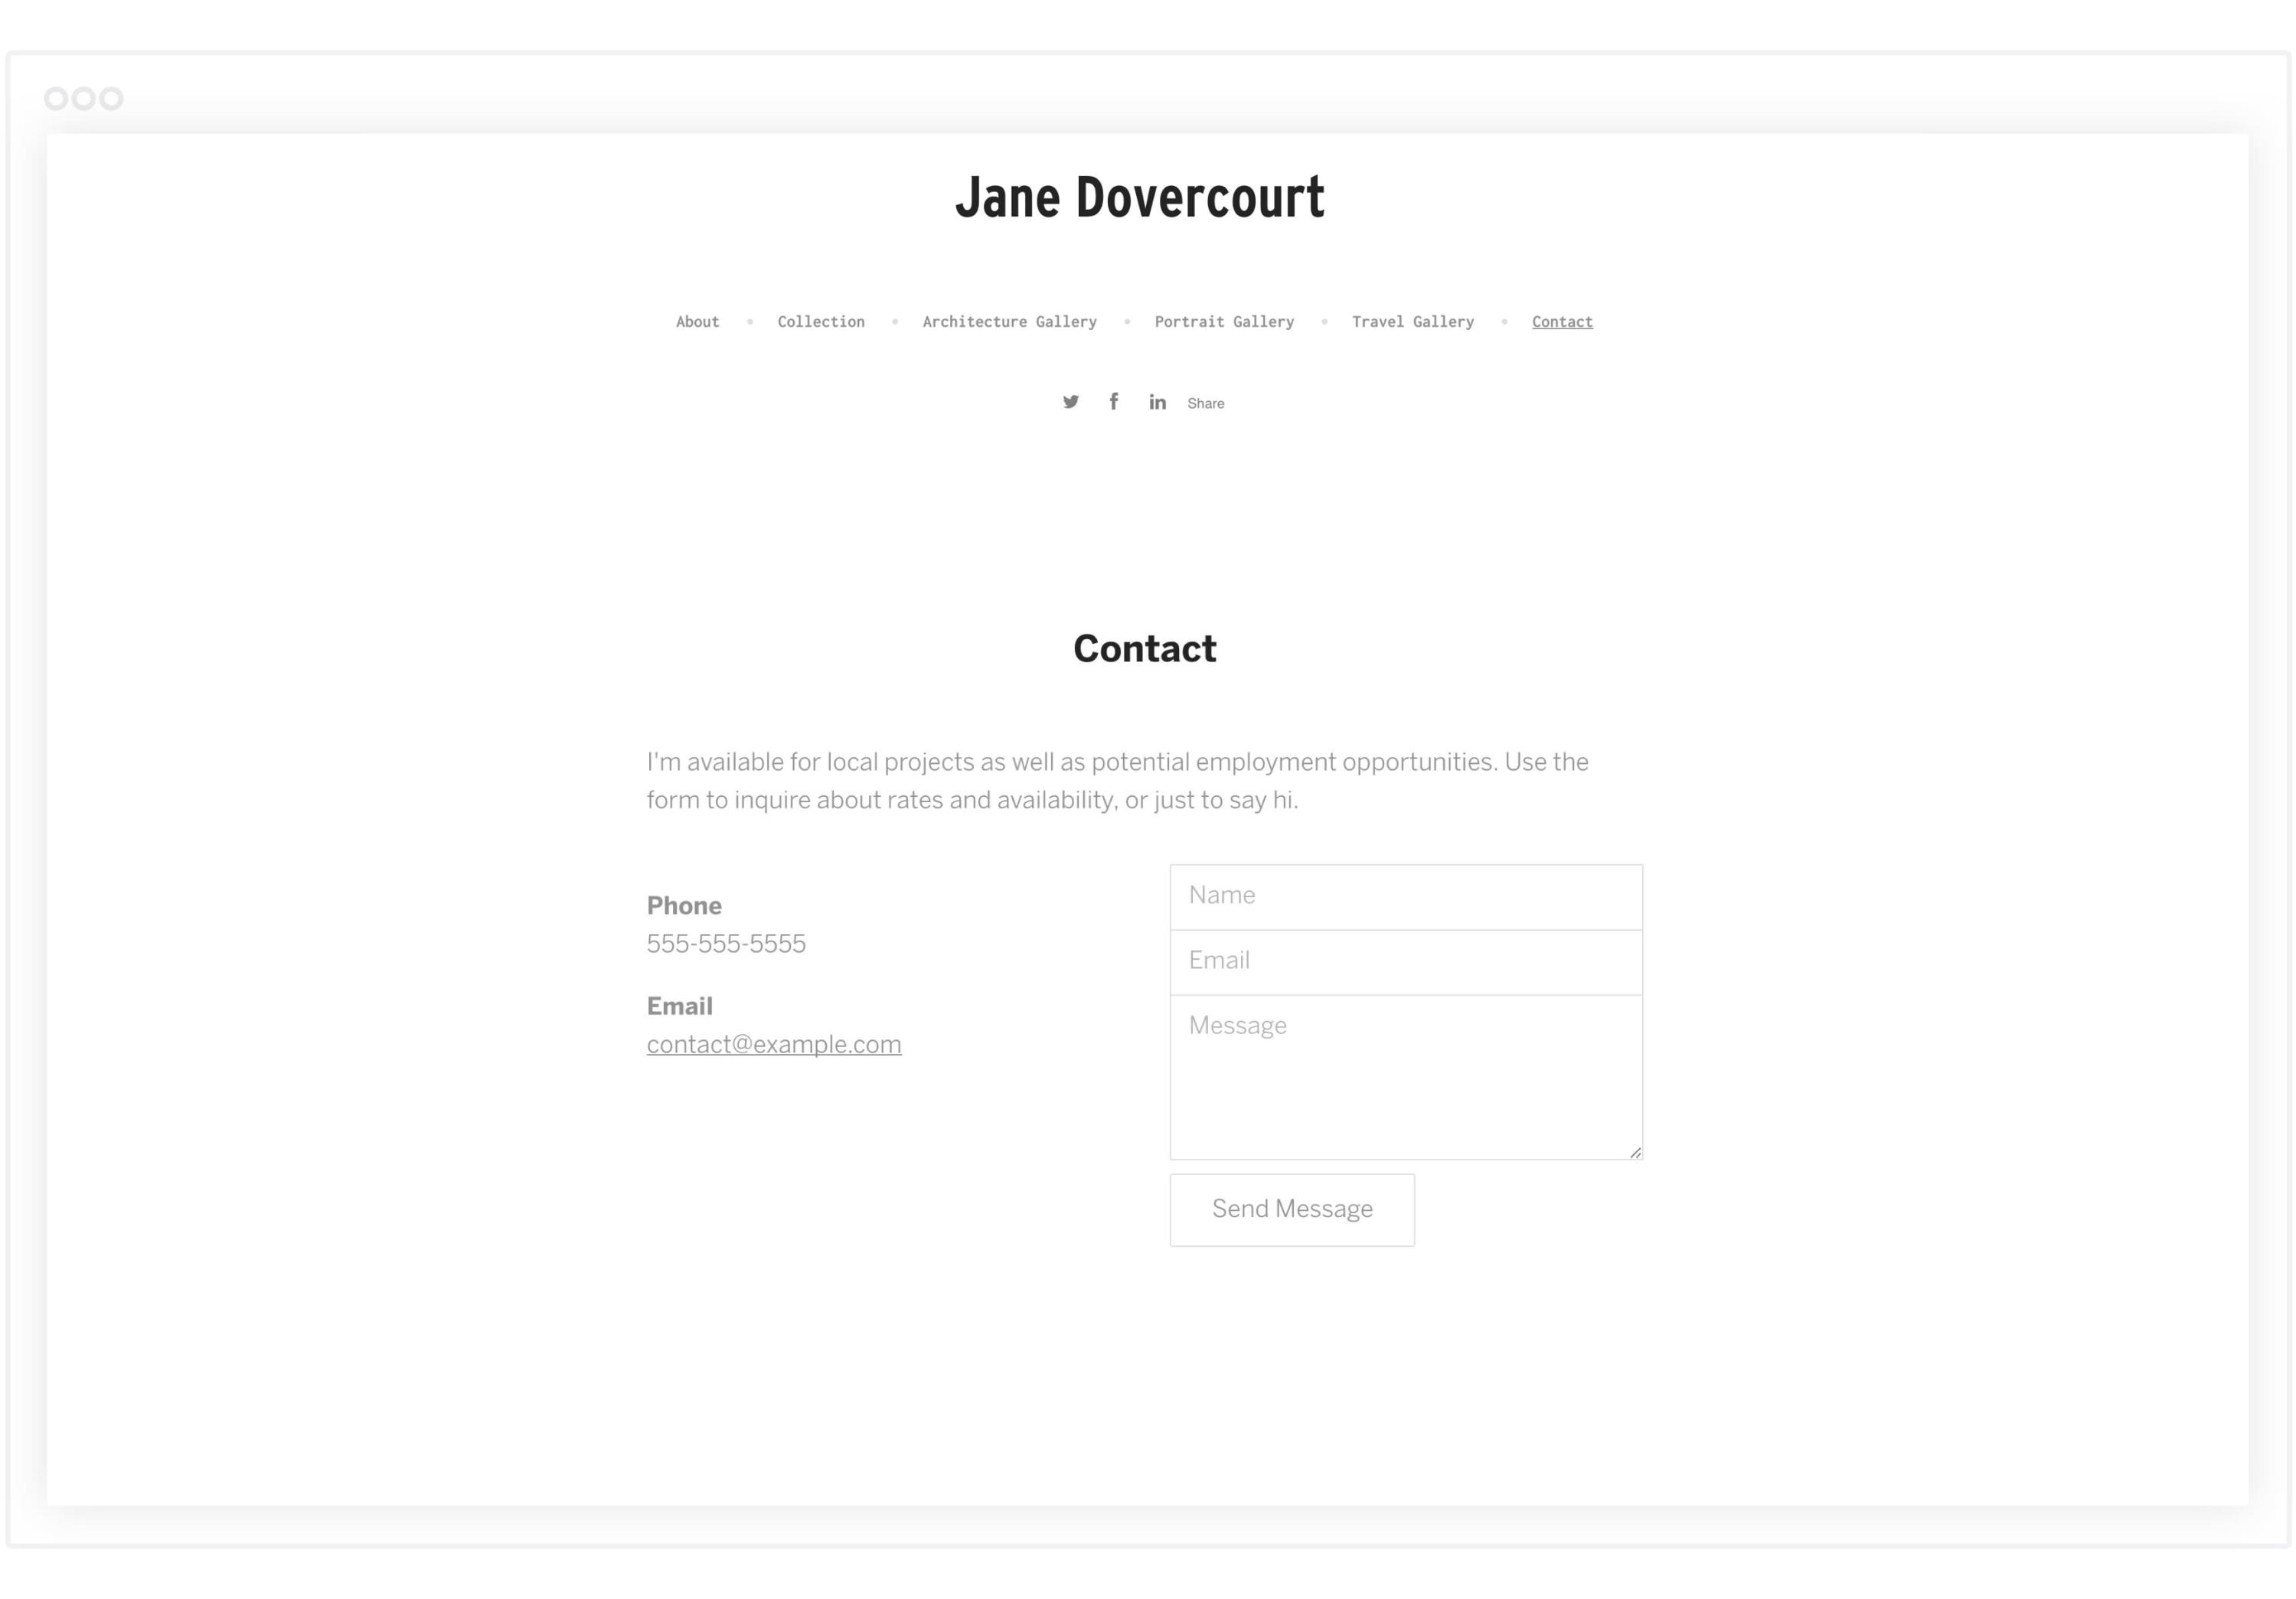Click the Facebook share icon
Screen dimensions: 2296x1599
pos(1113,401)
